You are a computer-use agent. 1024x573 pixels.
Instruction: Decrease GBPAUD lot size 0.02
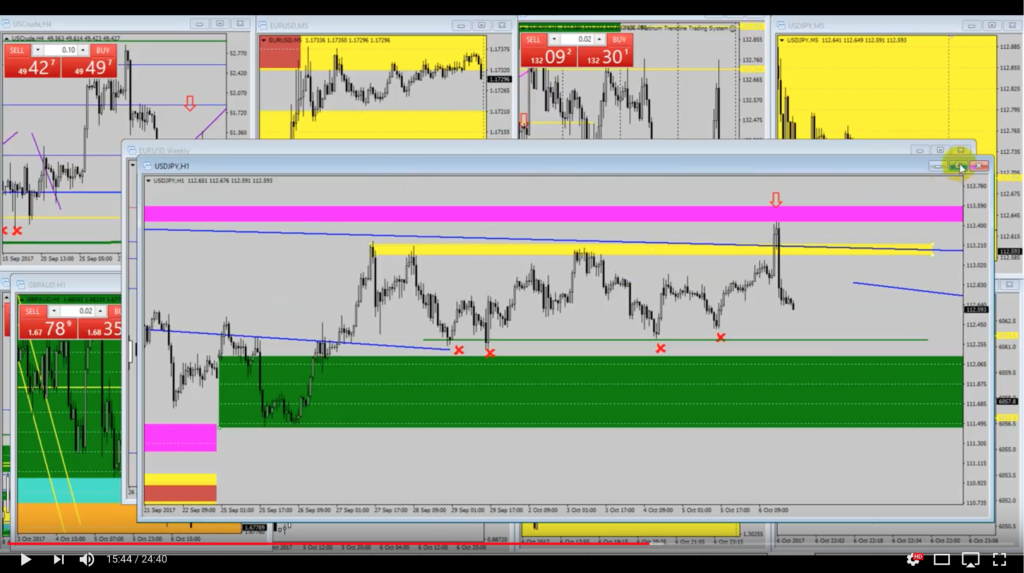[x=54, y=312]
